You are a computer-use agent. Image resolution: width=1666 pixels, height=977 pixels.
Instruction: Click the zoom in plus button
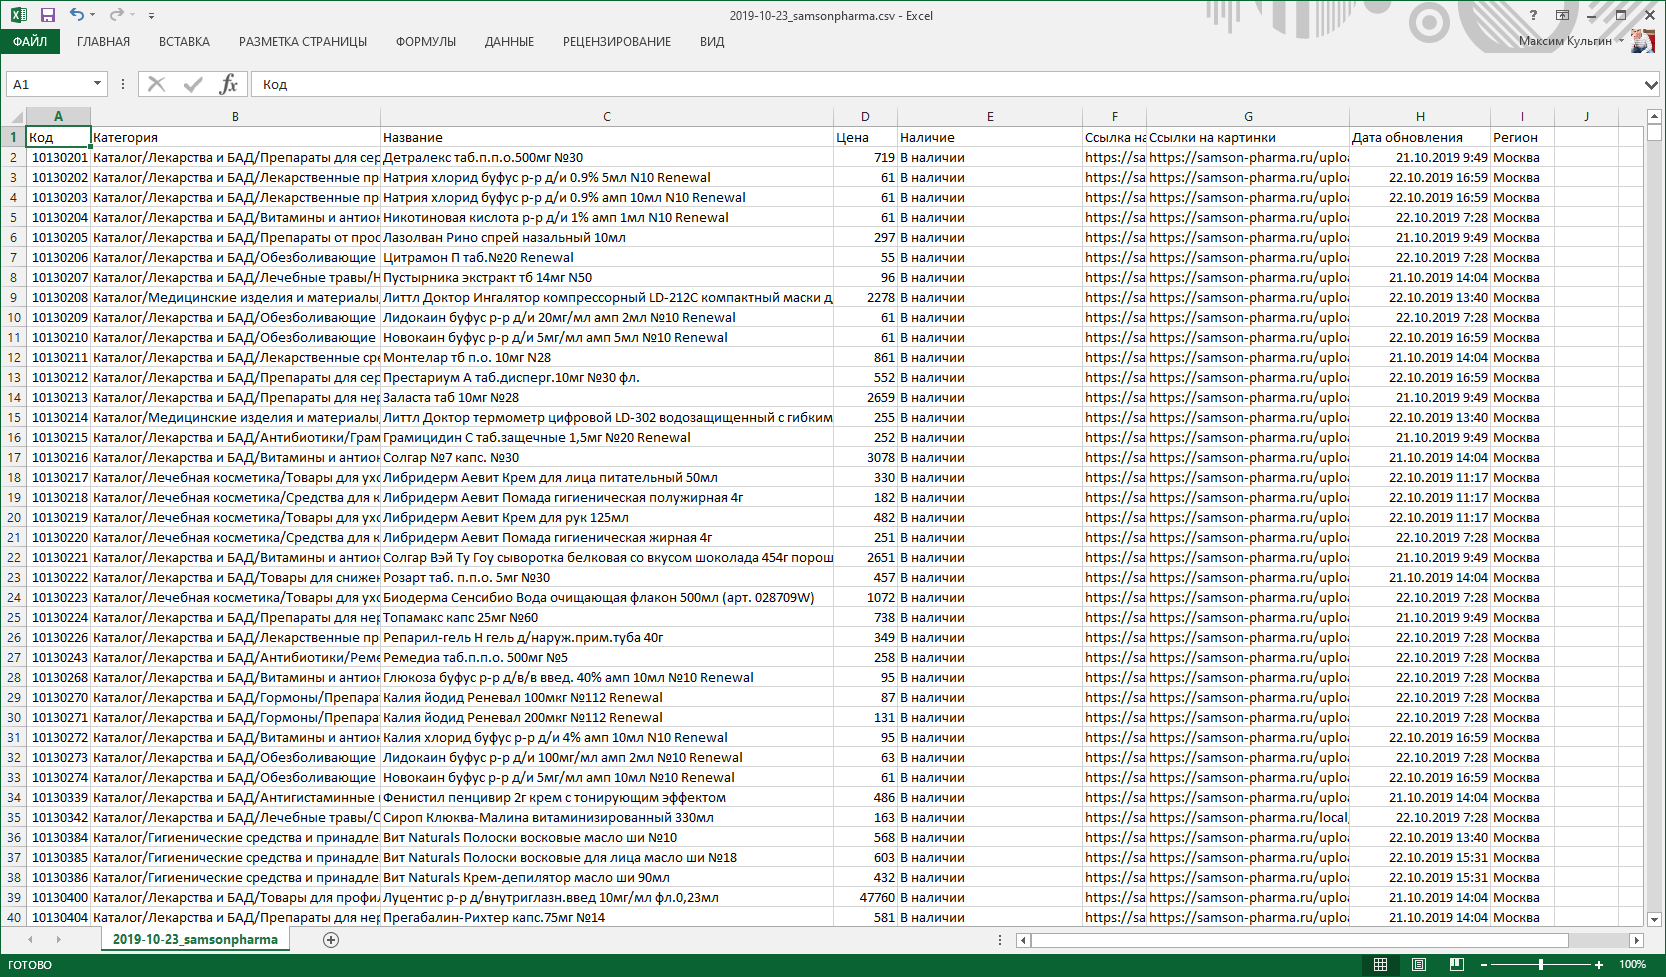pos(1599,964)
